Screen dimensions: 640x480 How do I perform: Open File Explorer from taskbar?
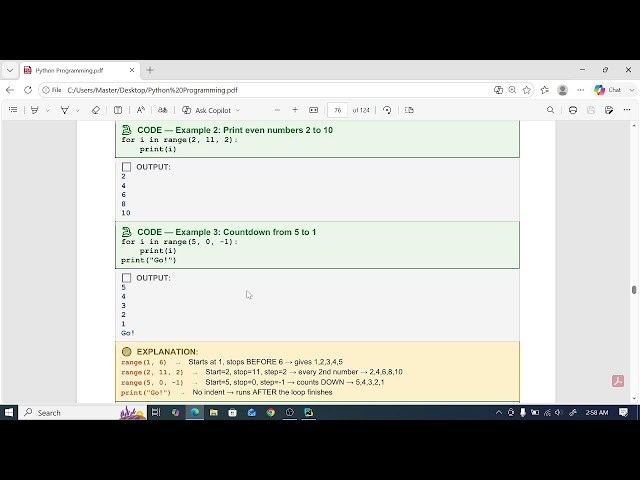pyautogui.click(x=213, y=413)
